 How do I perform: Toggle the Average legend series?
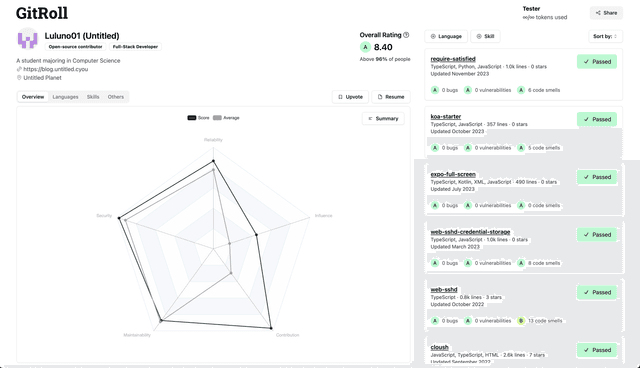pyautogui.click(x=226, y=118)
